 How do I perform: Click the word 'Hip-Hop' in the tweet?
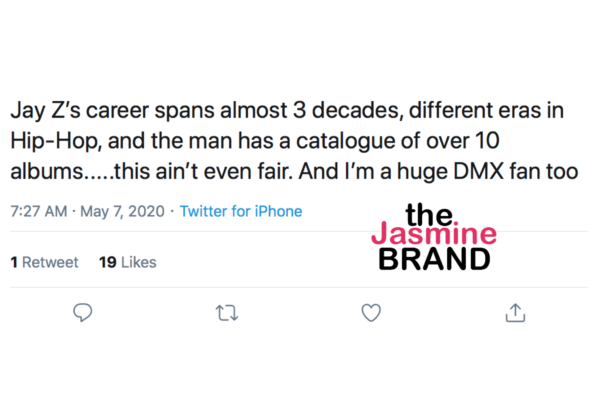pos(55,141)
